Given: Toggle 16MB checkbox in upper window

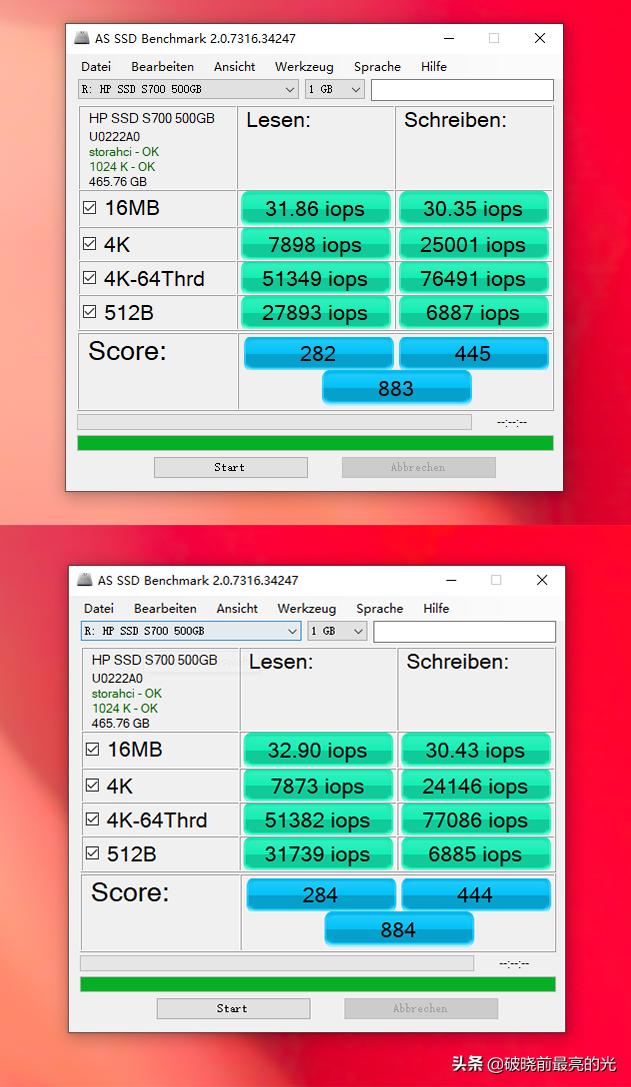Looking at the screenshot, I should (x=89, y=207).
